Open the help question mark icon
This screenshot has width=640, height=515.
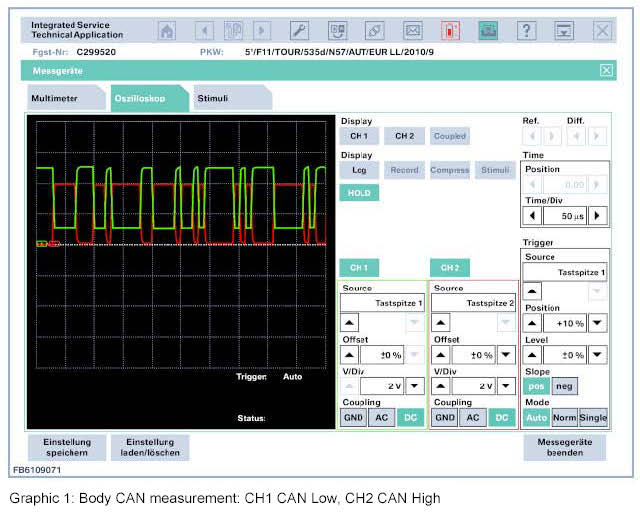(x=527, y=30)
